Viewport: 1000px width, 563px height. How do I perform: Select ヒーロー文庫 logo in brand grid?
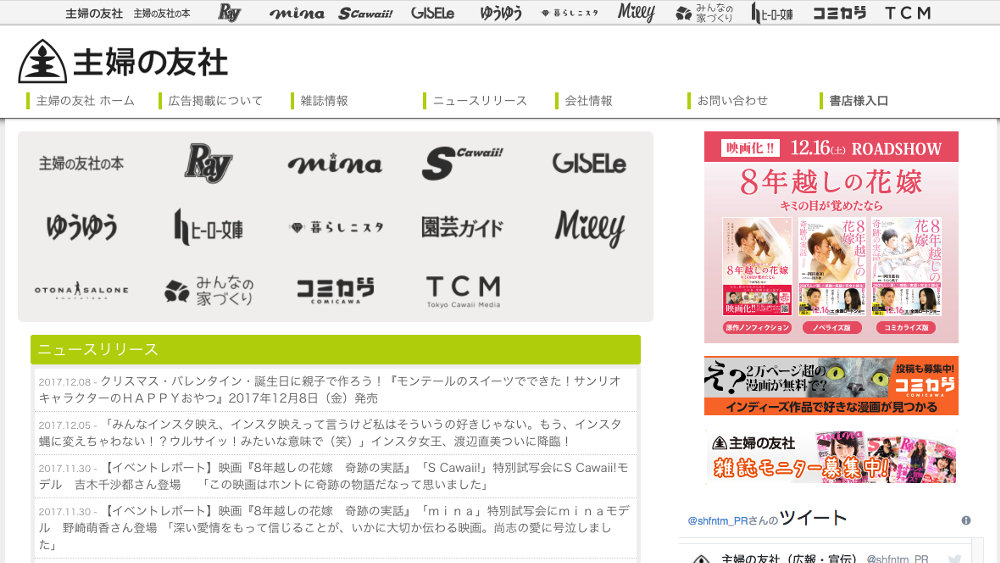(209, 227)
